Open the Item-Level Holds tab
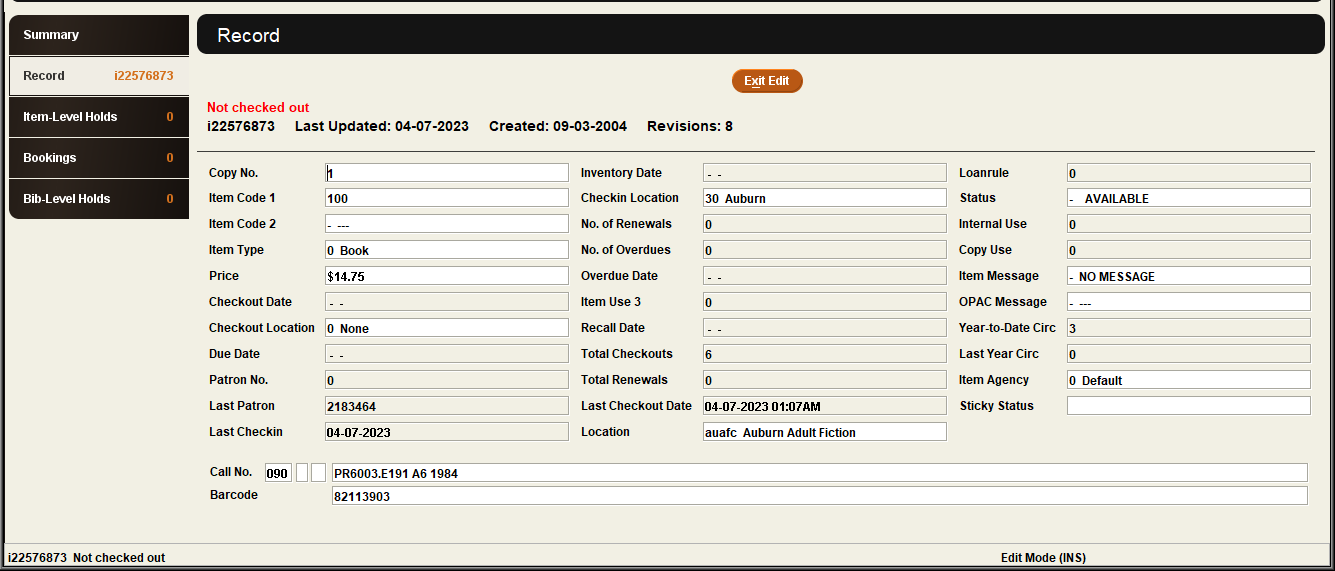This screenshot has width=1335, height=571. click(x=98, y=117)
